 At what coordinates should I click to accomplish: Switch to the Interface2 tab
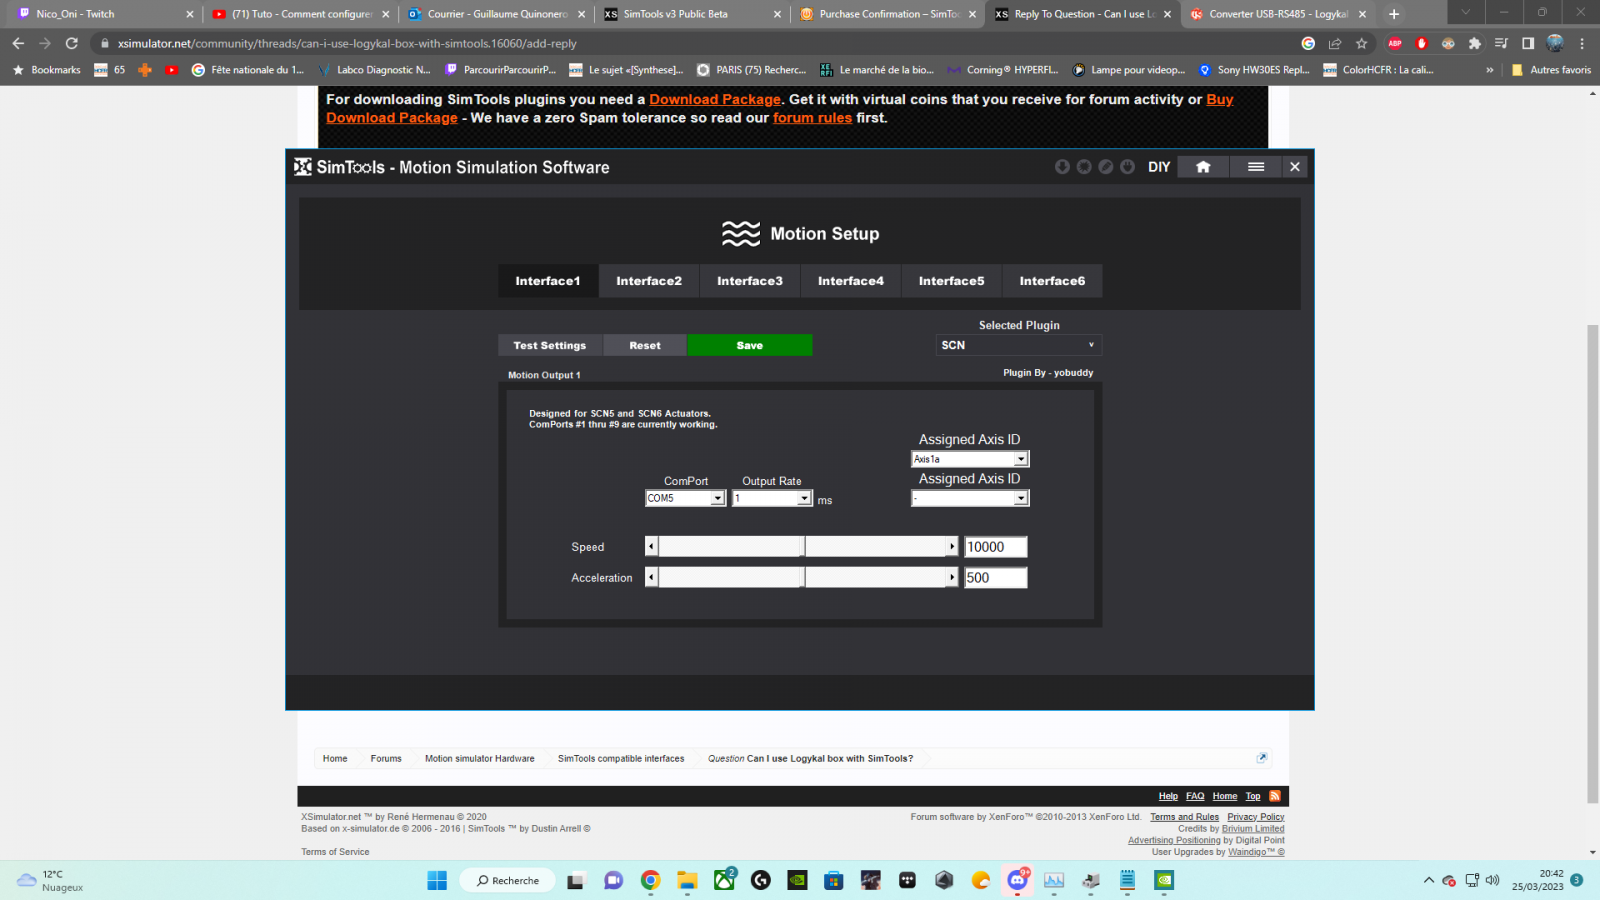(649, 281)
